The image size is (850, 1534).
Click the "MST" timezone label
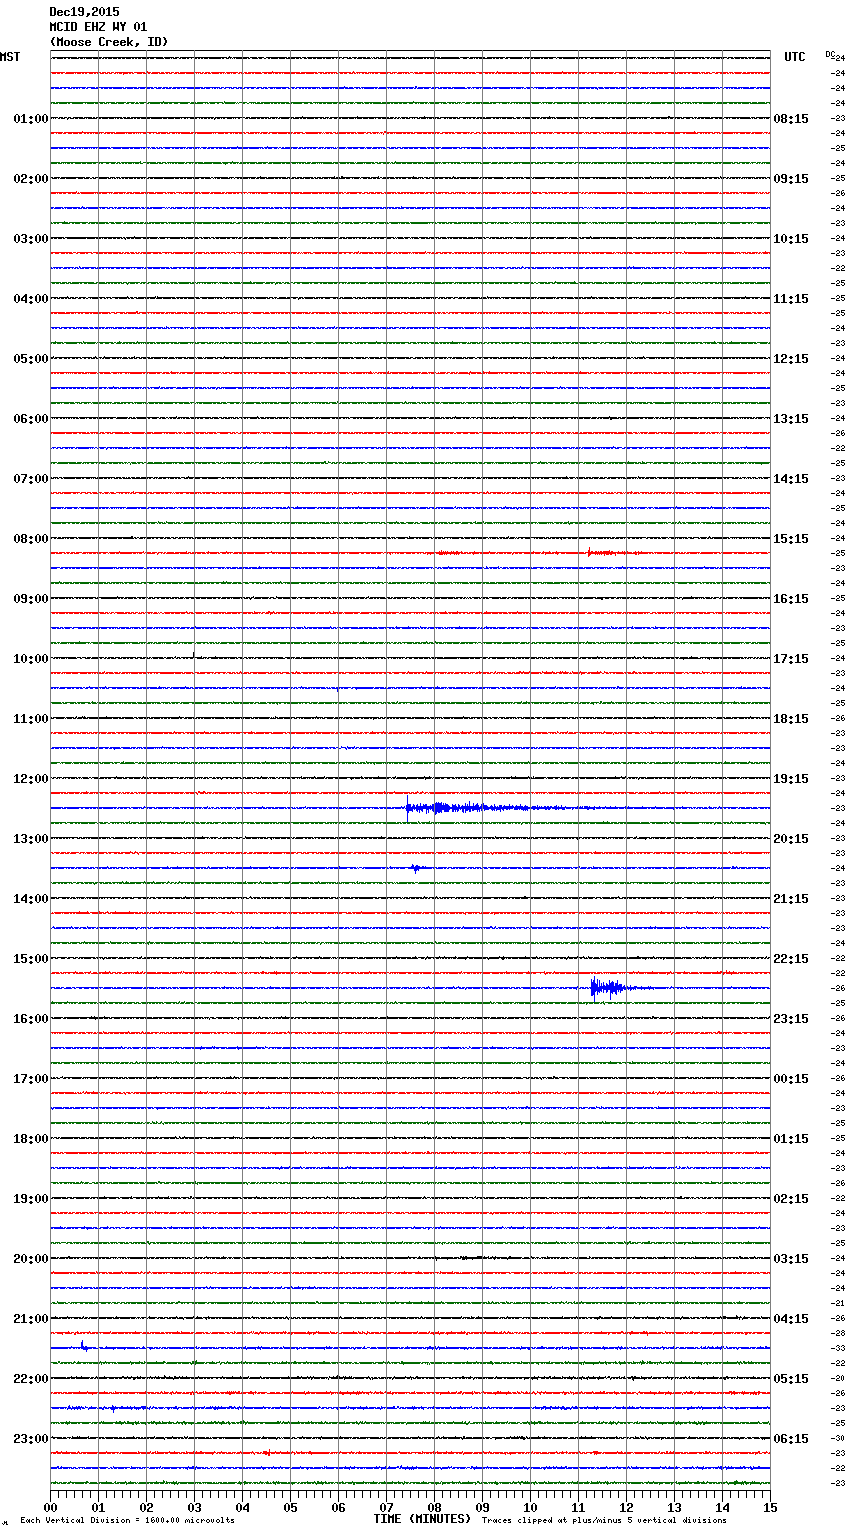[10, 57]
